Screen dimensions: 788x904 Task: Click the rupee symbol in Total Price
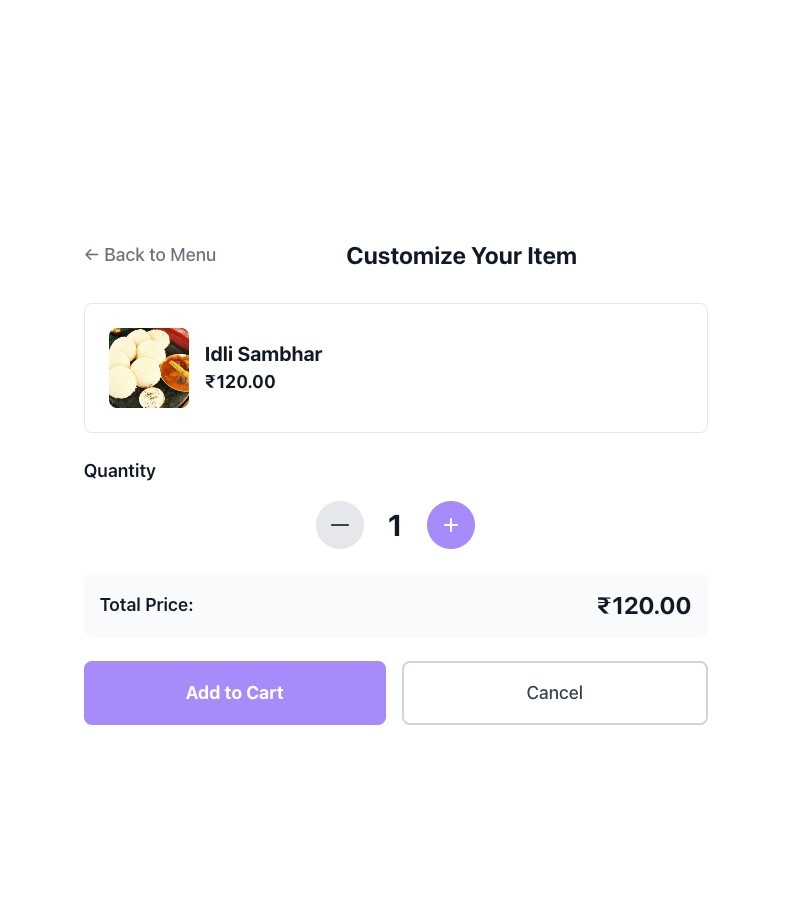pyautogui.click(x=602, y=605)
